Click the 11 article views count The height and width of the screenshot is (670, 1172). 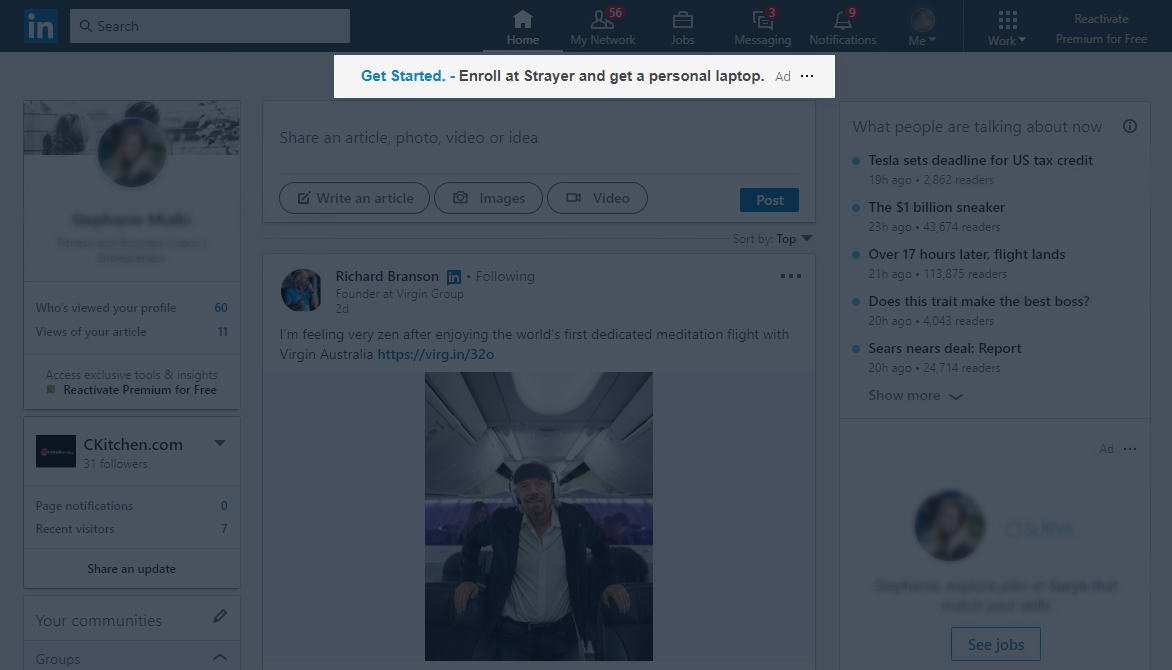(223, 331)
